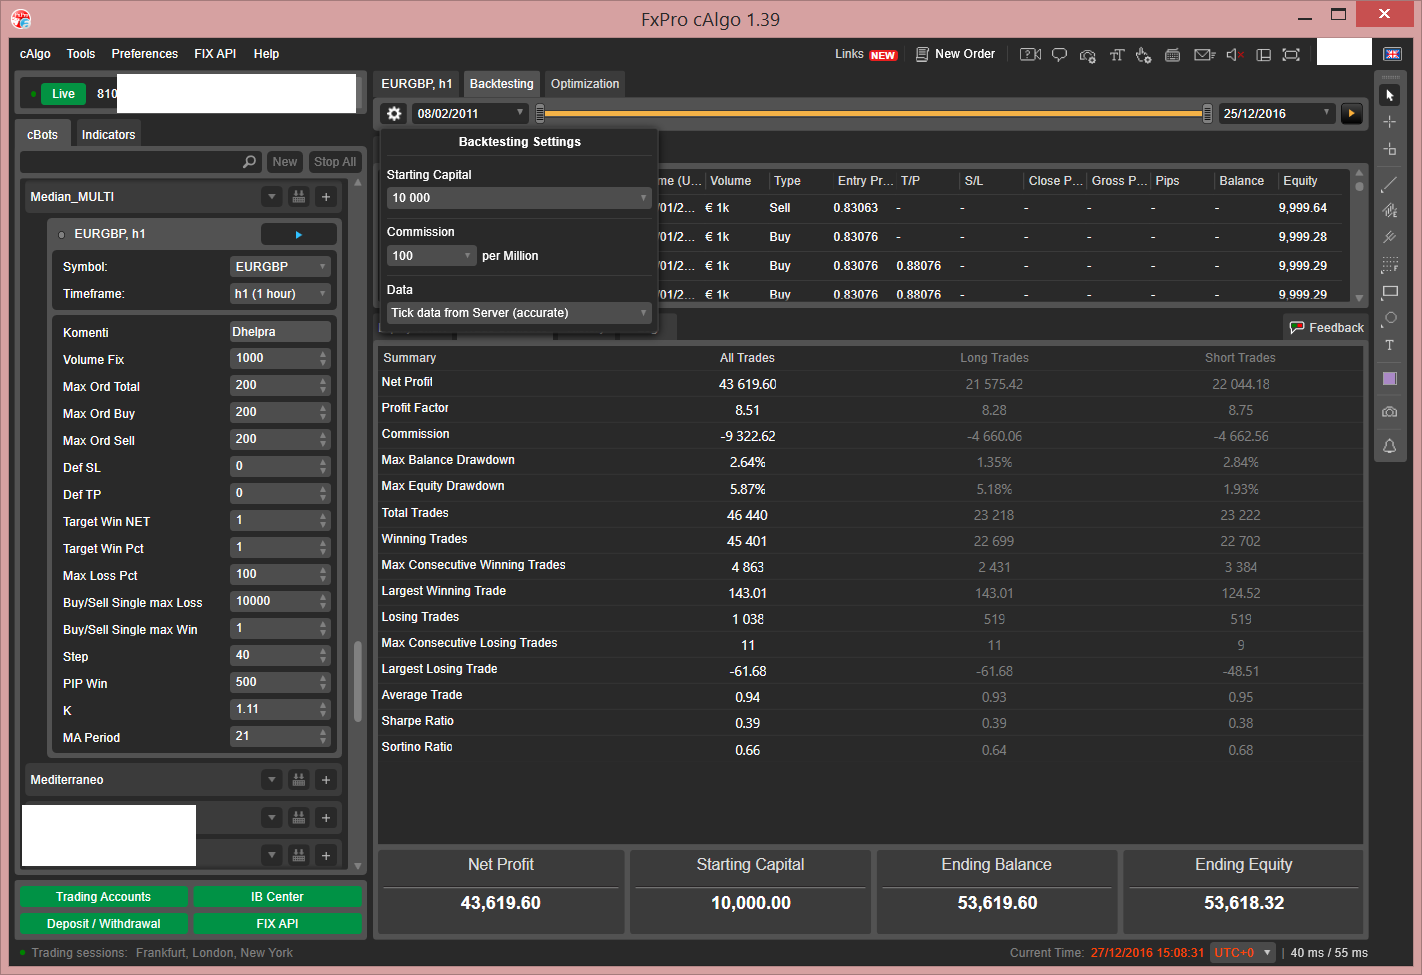
Task: Open the keyboard hotkeys icon
Action: pyautogui.click(x=1173, y=55)
